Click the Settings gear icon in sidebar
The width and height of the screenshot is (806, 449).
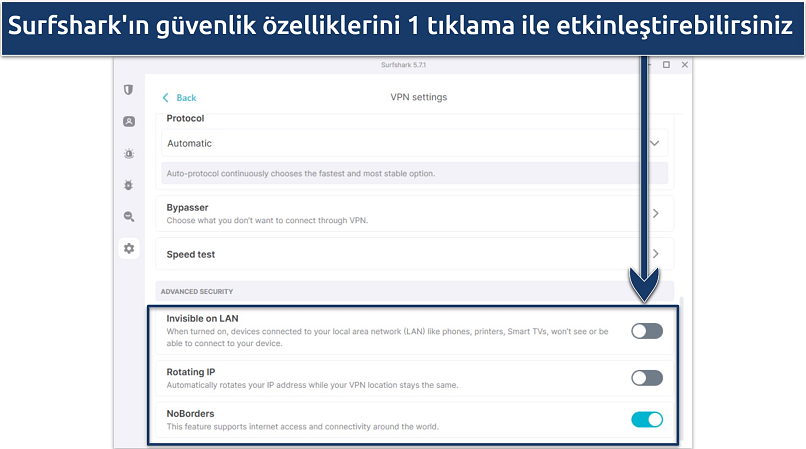[129, 248]
